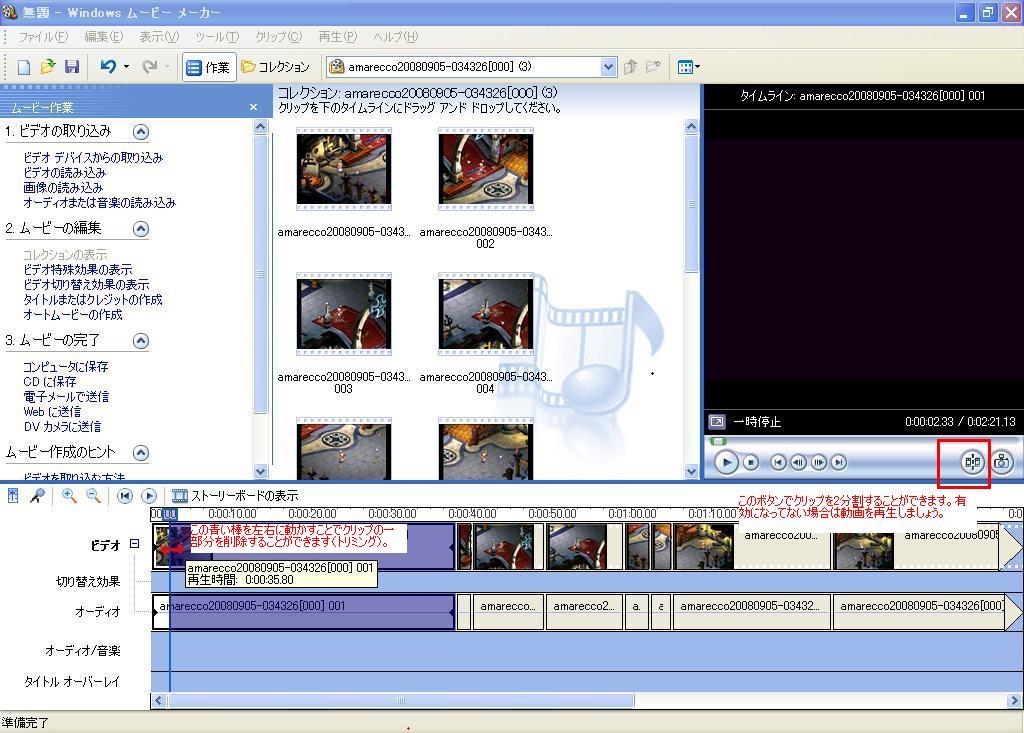Switch to ストーリーボードの表示 view
This screenshot has width=1024, height=733.
(235, 496)
